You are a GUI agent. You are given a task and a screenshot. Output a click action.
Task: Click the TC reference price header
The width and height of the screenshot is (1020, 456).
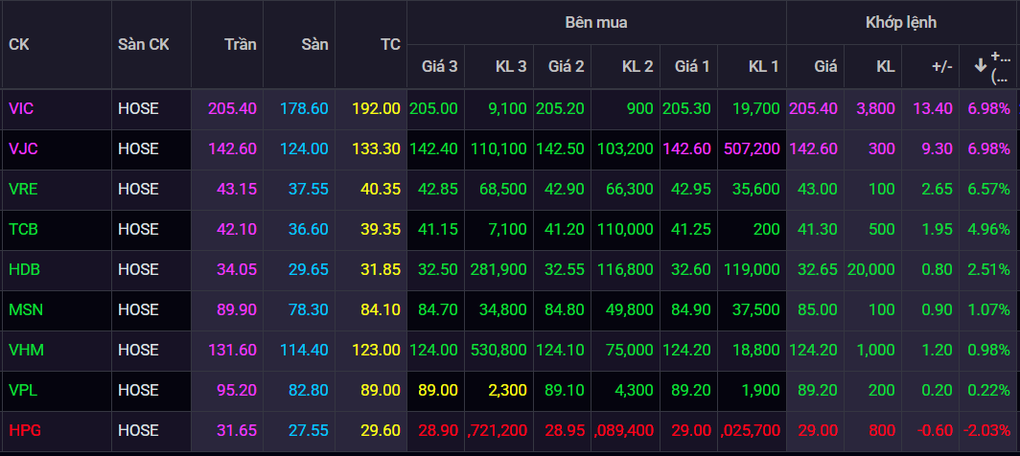[390, 44]
